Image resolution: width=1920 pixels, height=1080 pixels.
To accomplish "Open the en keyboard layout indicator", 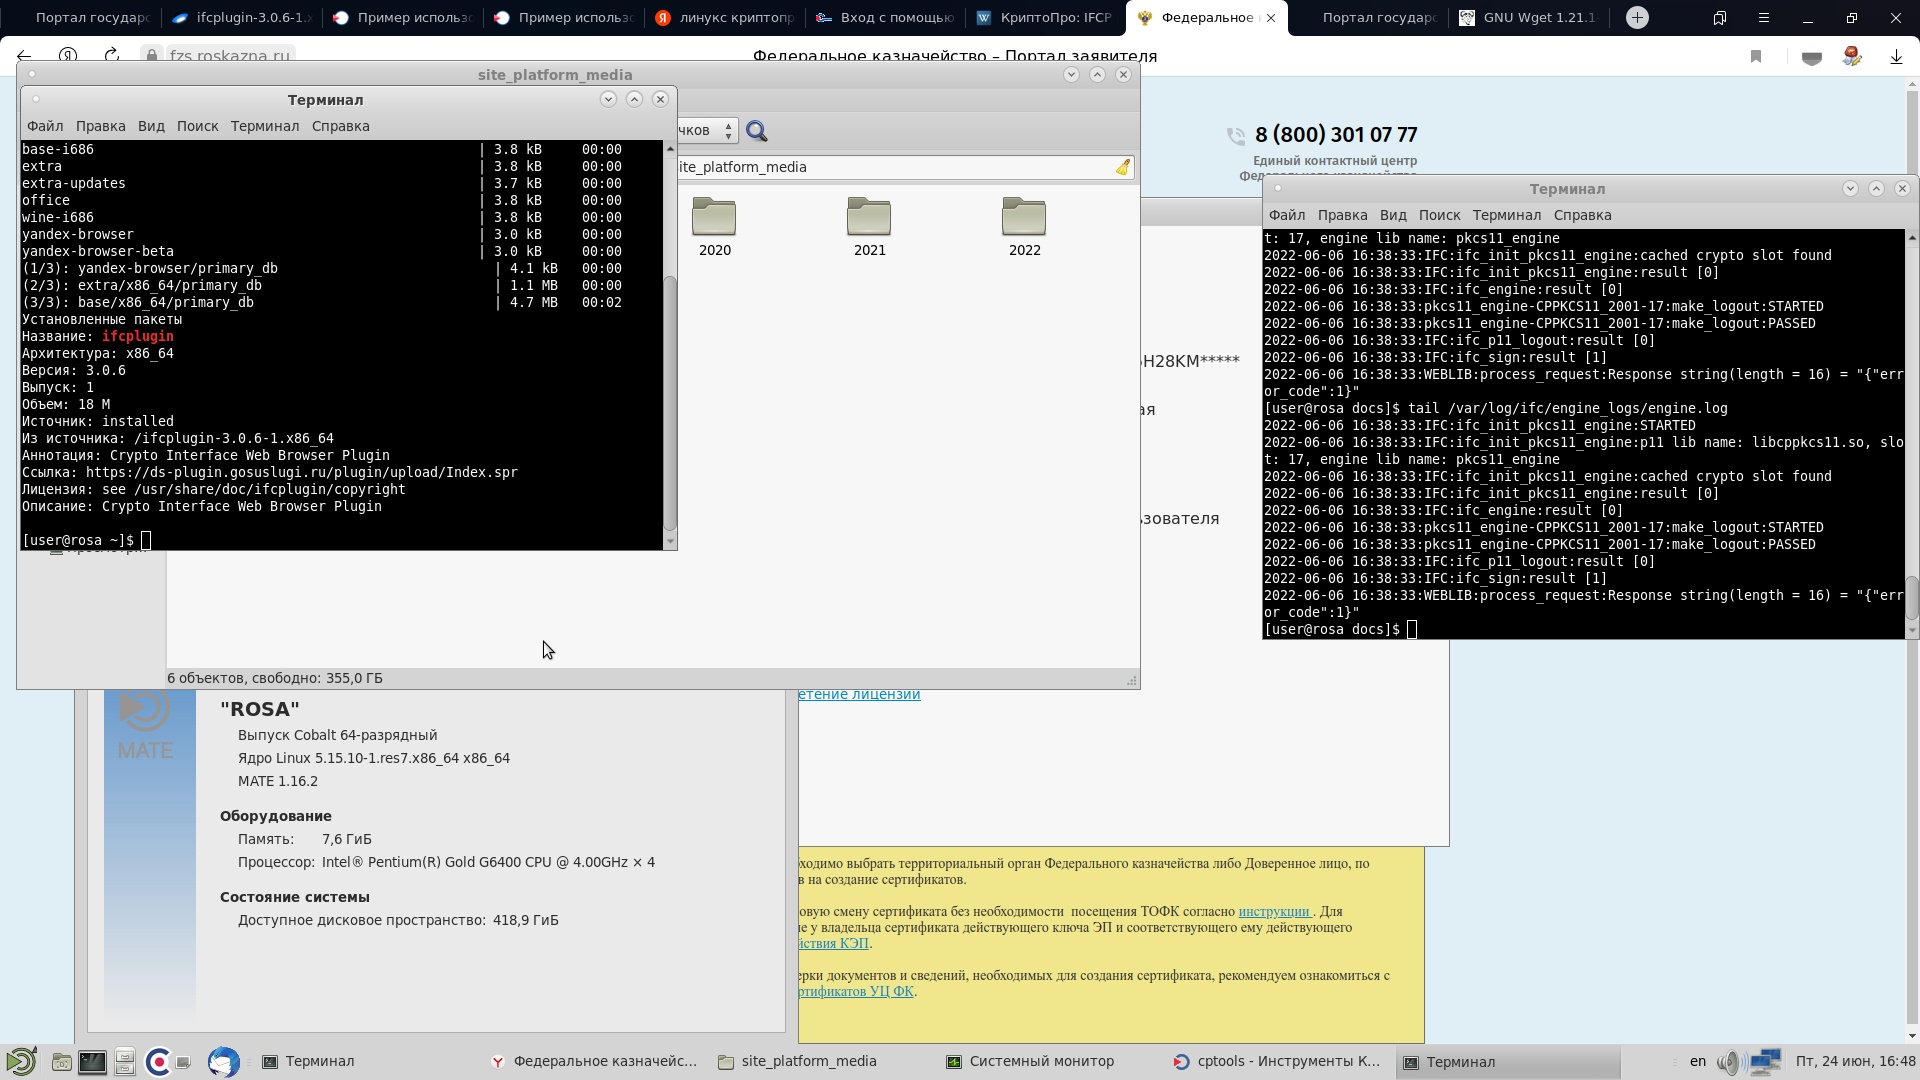I will [x=1697, y=1061].
